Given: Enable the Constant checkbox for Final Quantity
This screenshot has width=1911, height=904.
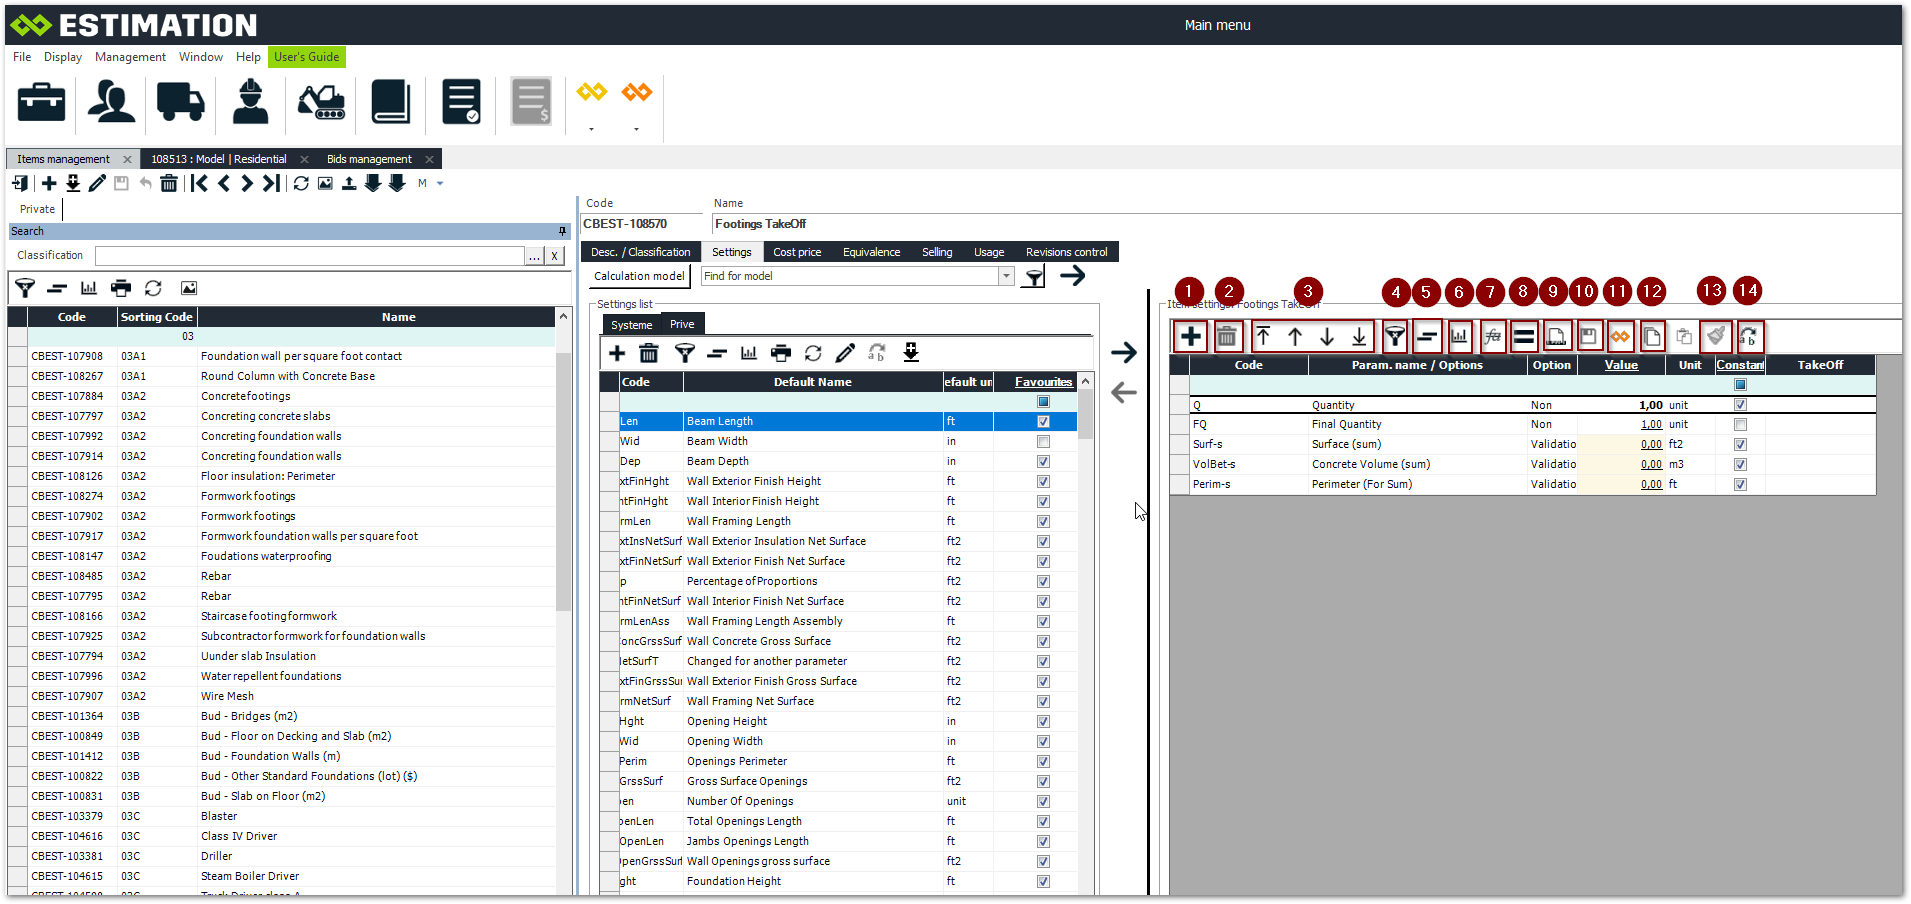Looking at the screenshot, I should click(x=1740, y=425).
